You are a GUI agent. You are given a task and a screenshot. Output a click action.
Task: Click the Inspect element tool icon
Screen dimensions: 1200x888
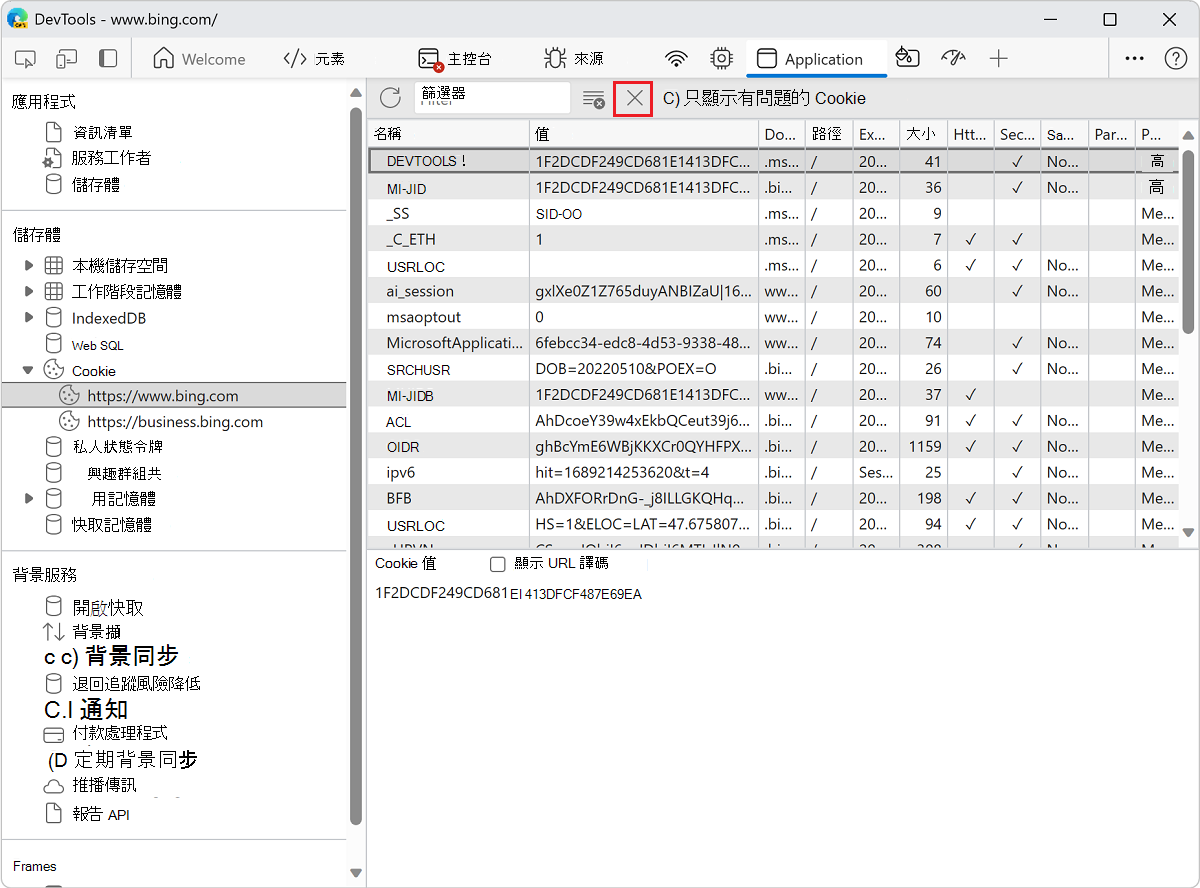(26, 59)
